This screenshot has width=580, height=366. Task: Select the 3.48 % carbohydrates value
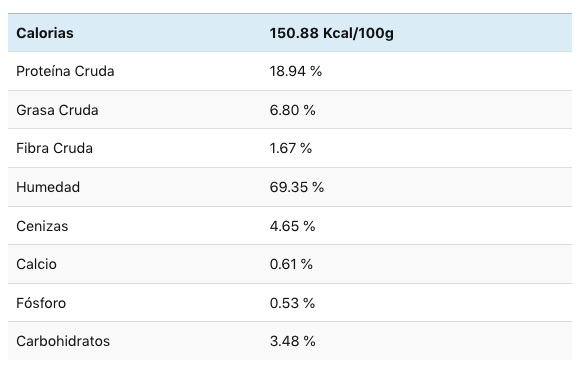[293, 341]
